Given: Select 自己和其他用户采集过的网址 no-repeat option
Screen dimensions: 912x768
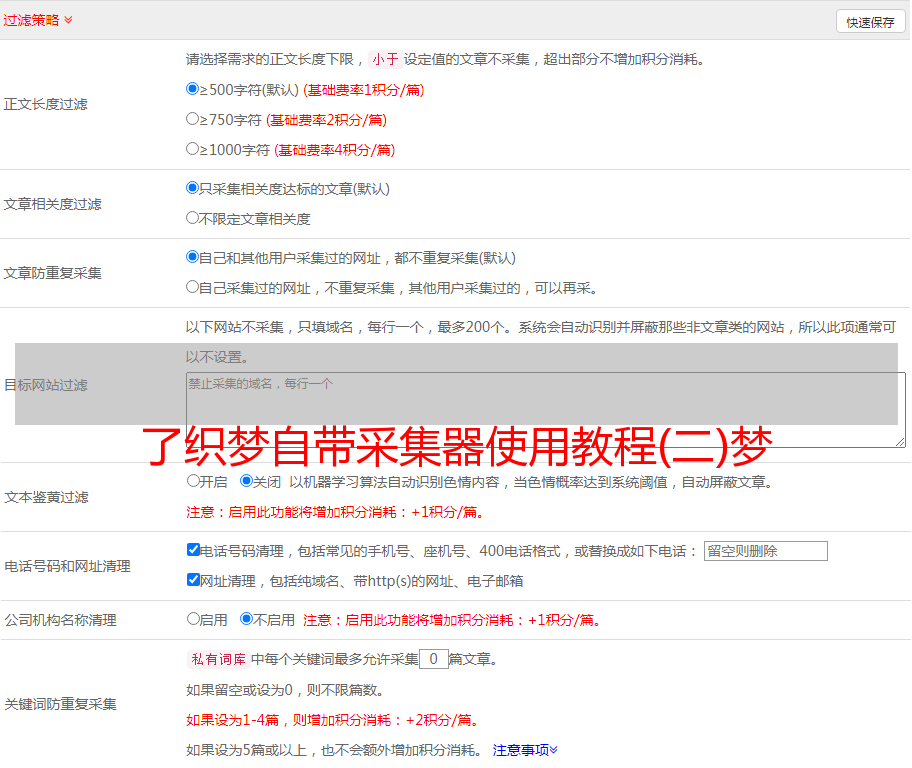Looking at the screenshot, I should (x=193, y=257).
